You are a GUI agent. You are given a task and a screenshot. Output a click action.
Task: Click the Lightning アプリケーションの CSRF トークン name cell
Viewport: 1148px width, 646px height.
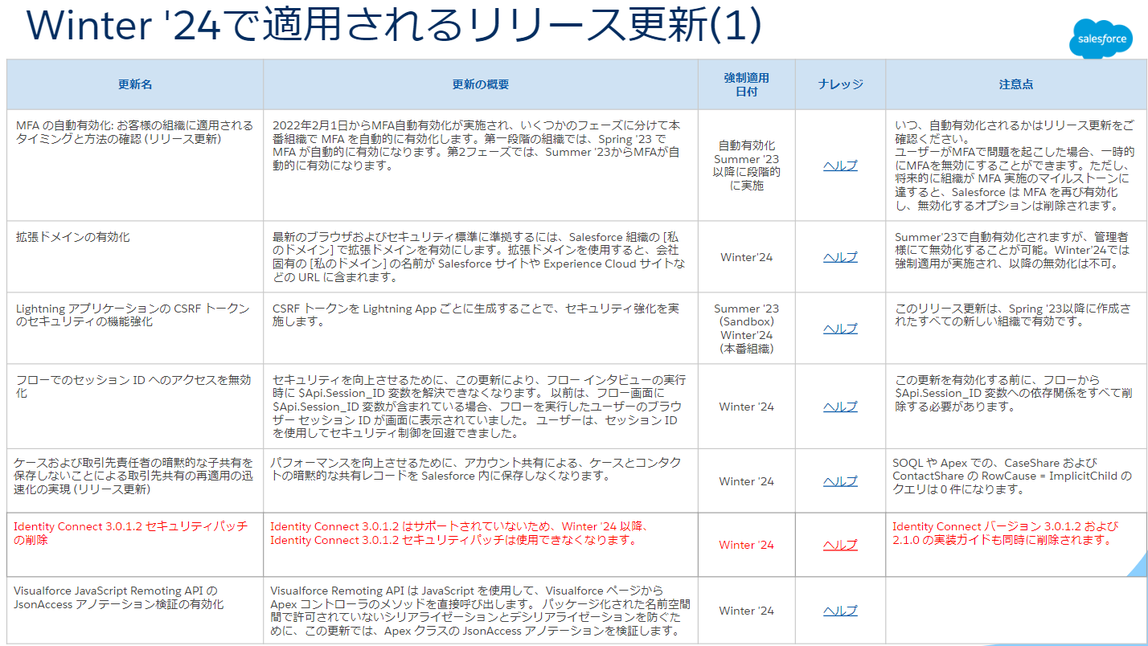[135, 328]
